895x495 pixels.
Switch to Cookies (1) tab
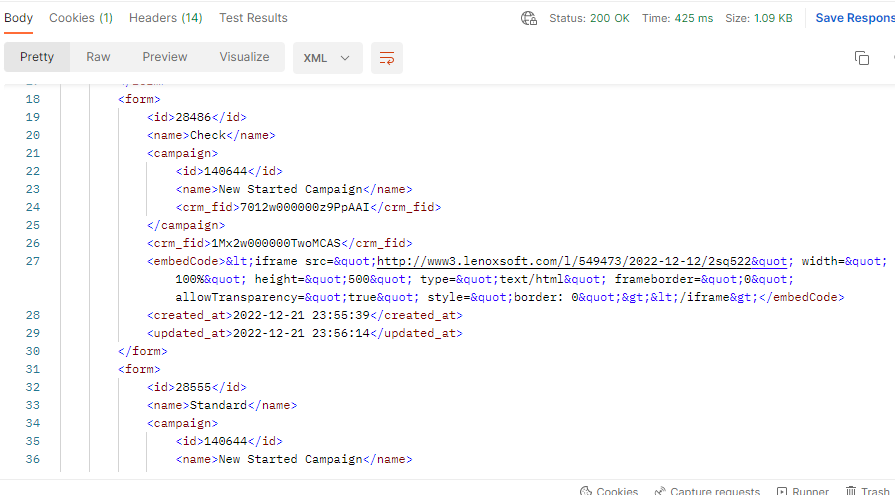tap(81, 18)
